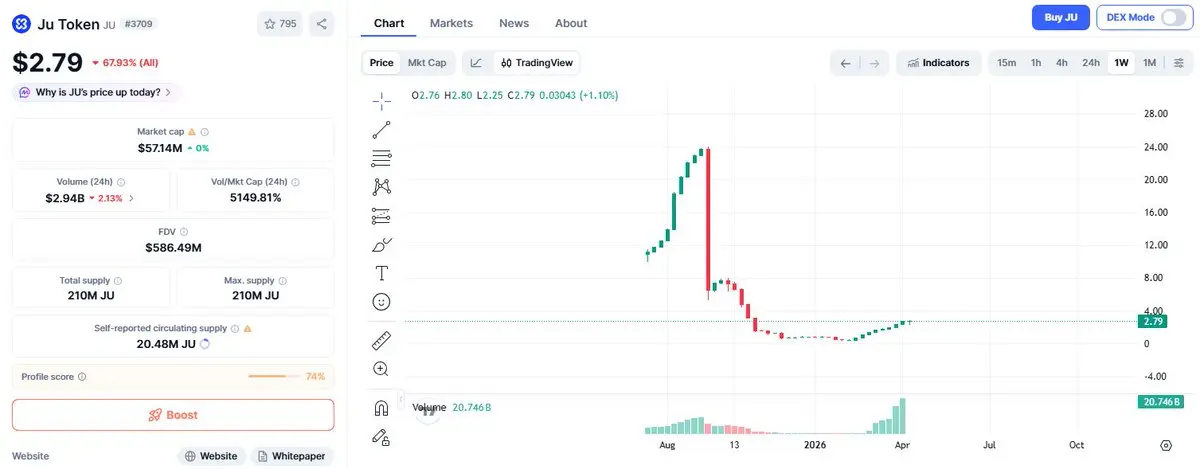This screenshot has width=1200, height=469.
Task: Open the News tab
Action: tap(514, 23)
